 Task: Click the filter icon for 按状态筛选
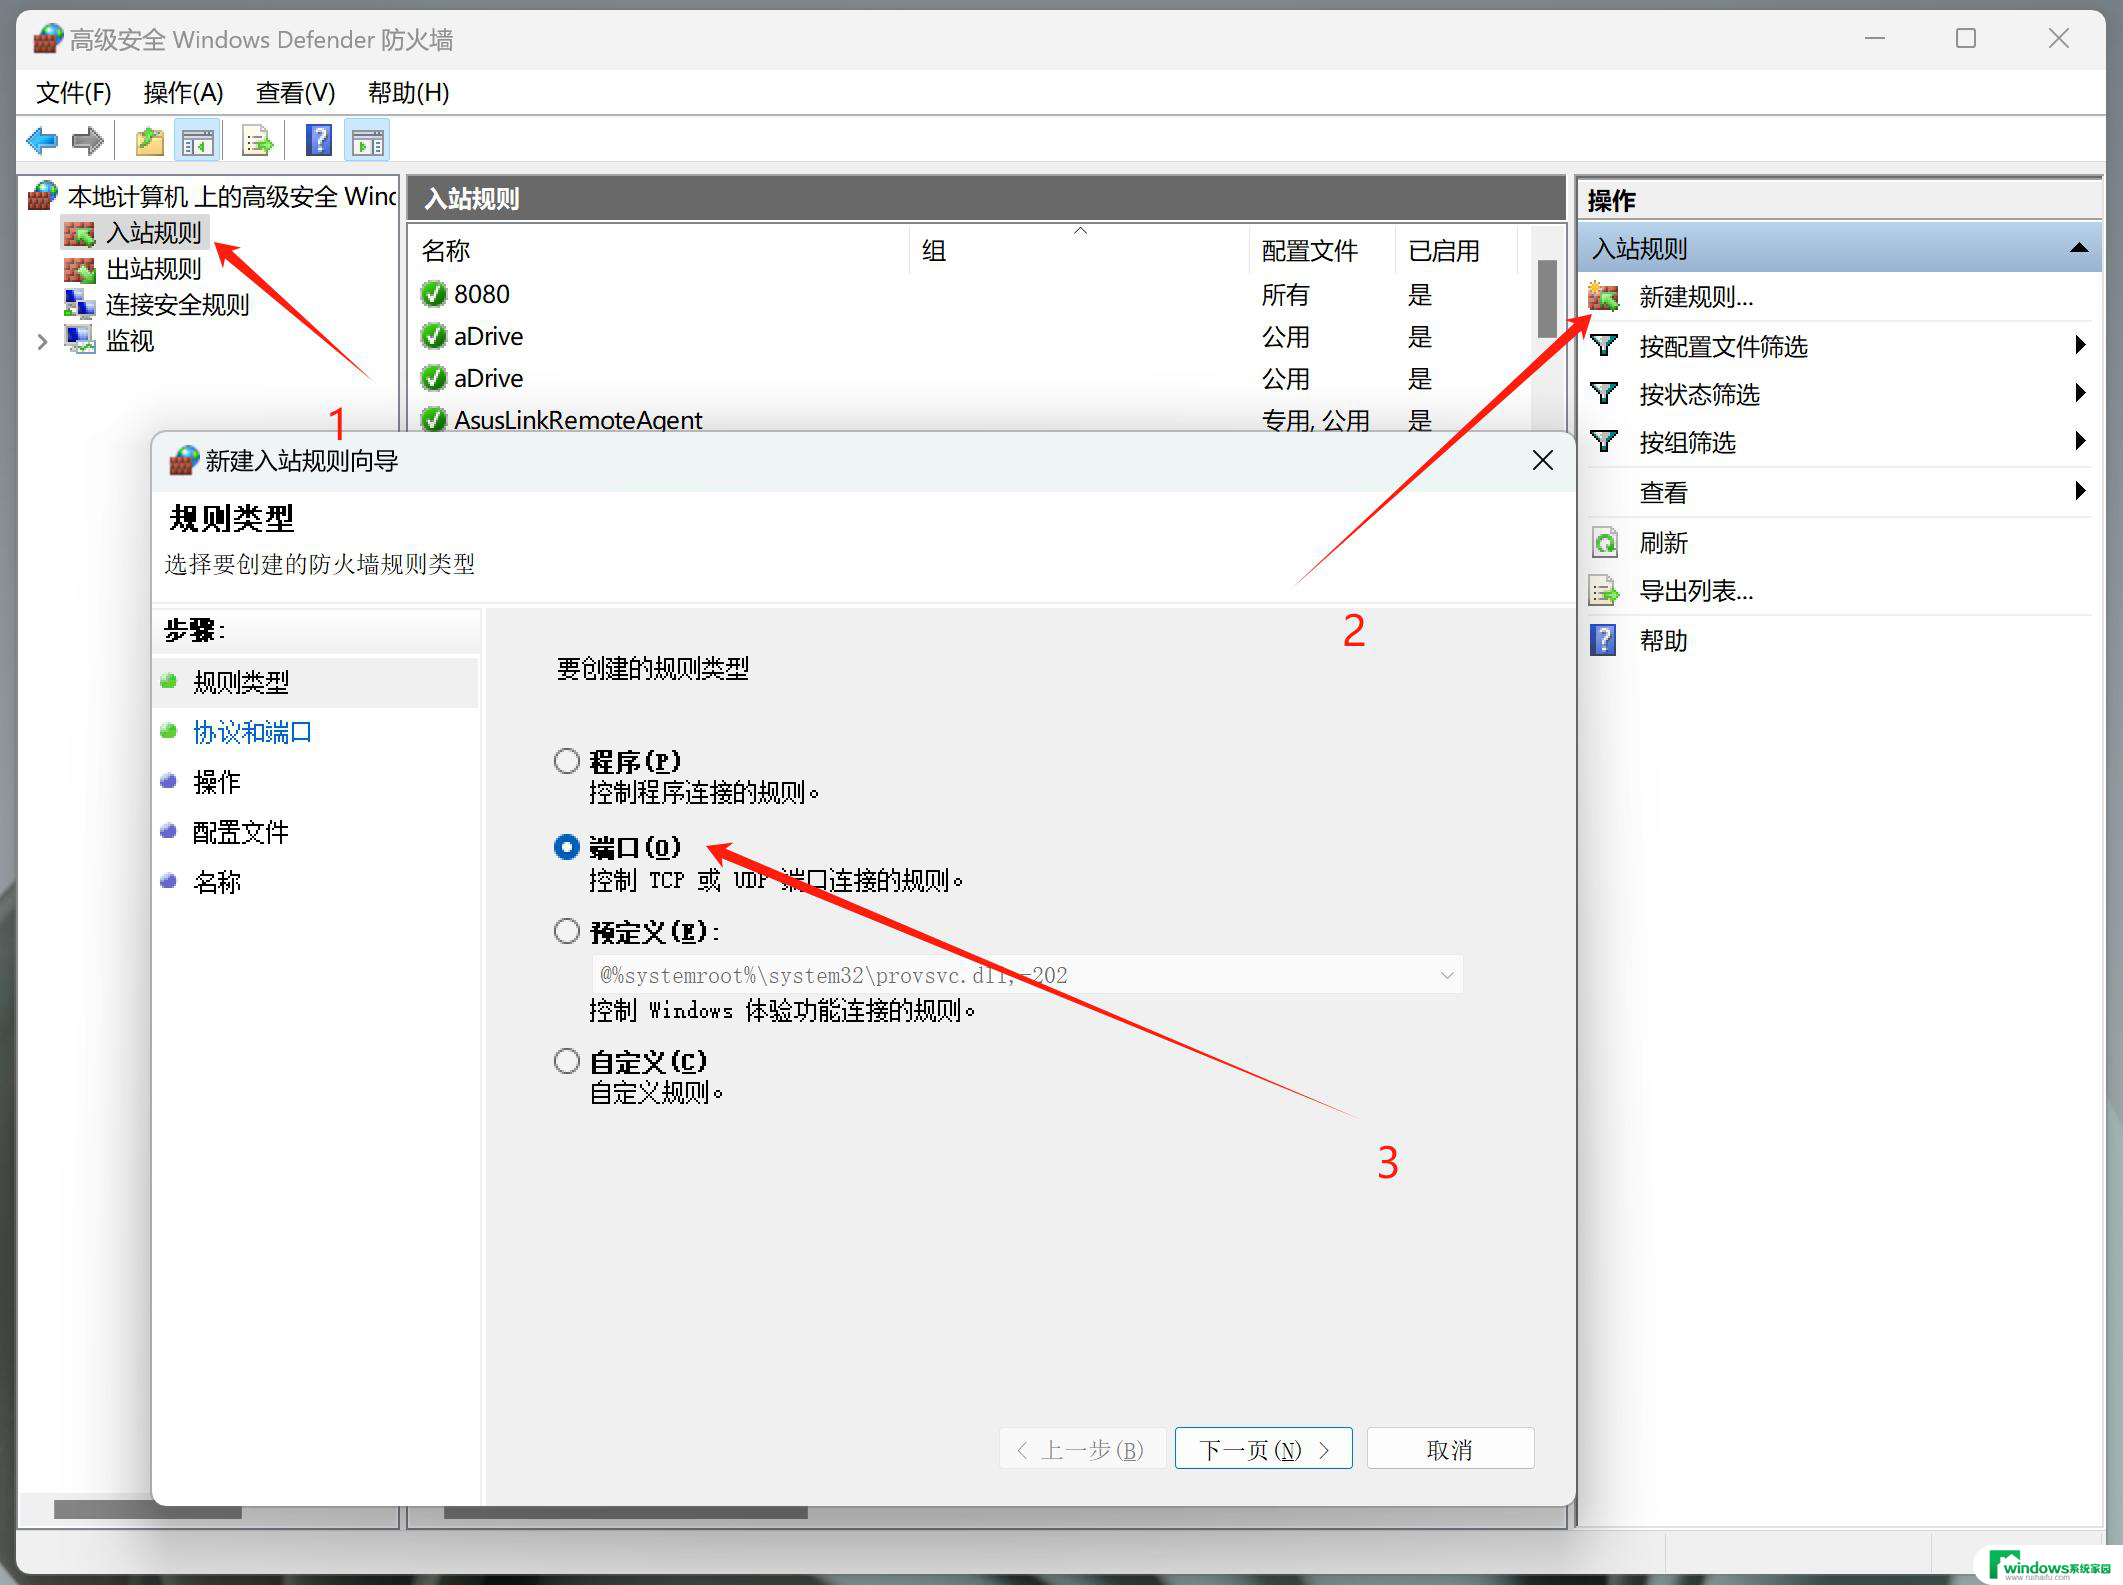click(1604, 393)
